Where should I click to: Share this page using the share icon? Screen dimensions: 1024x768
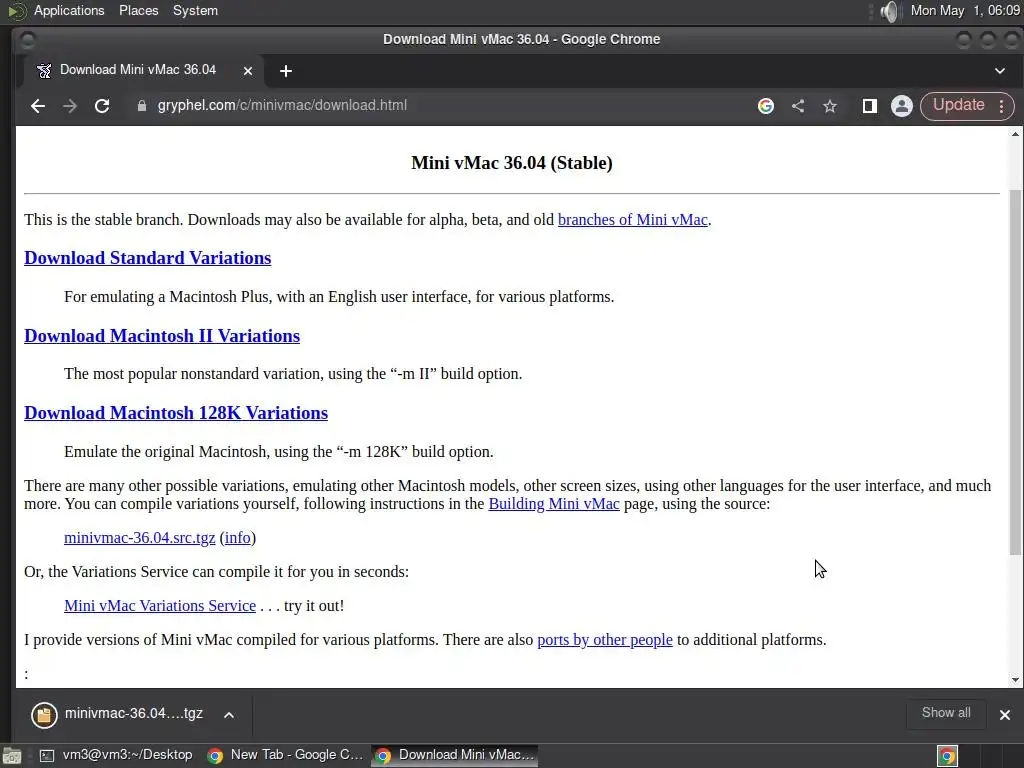point(798,106)
